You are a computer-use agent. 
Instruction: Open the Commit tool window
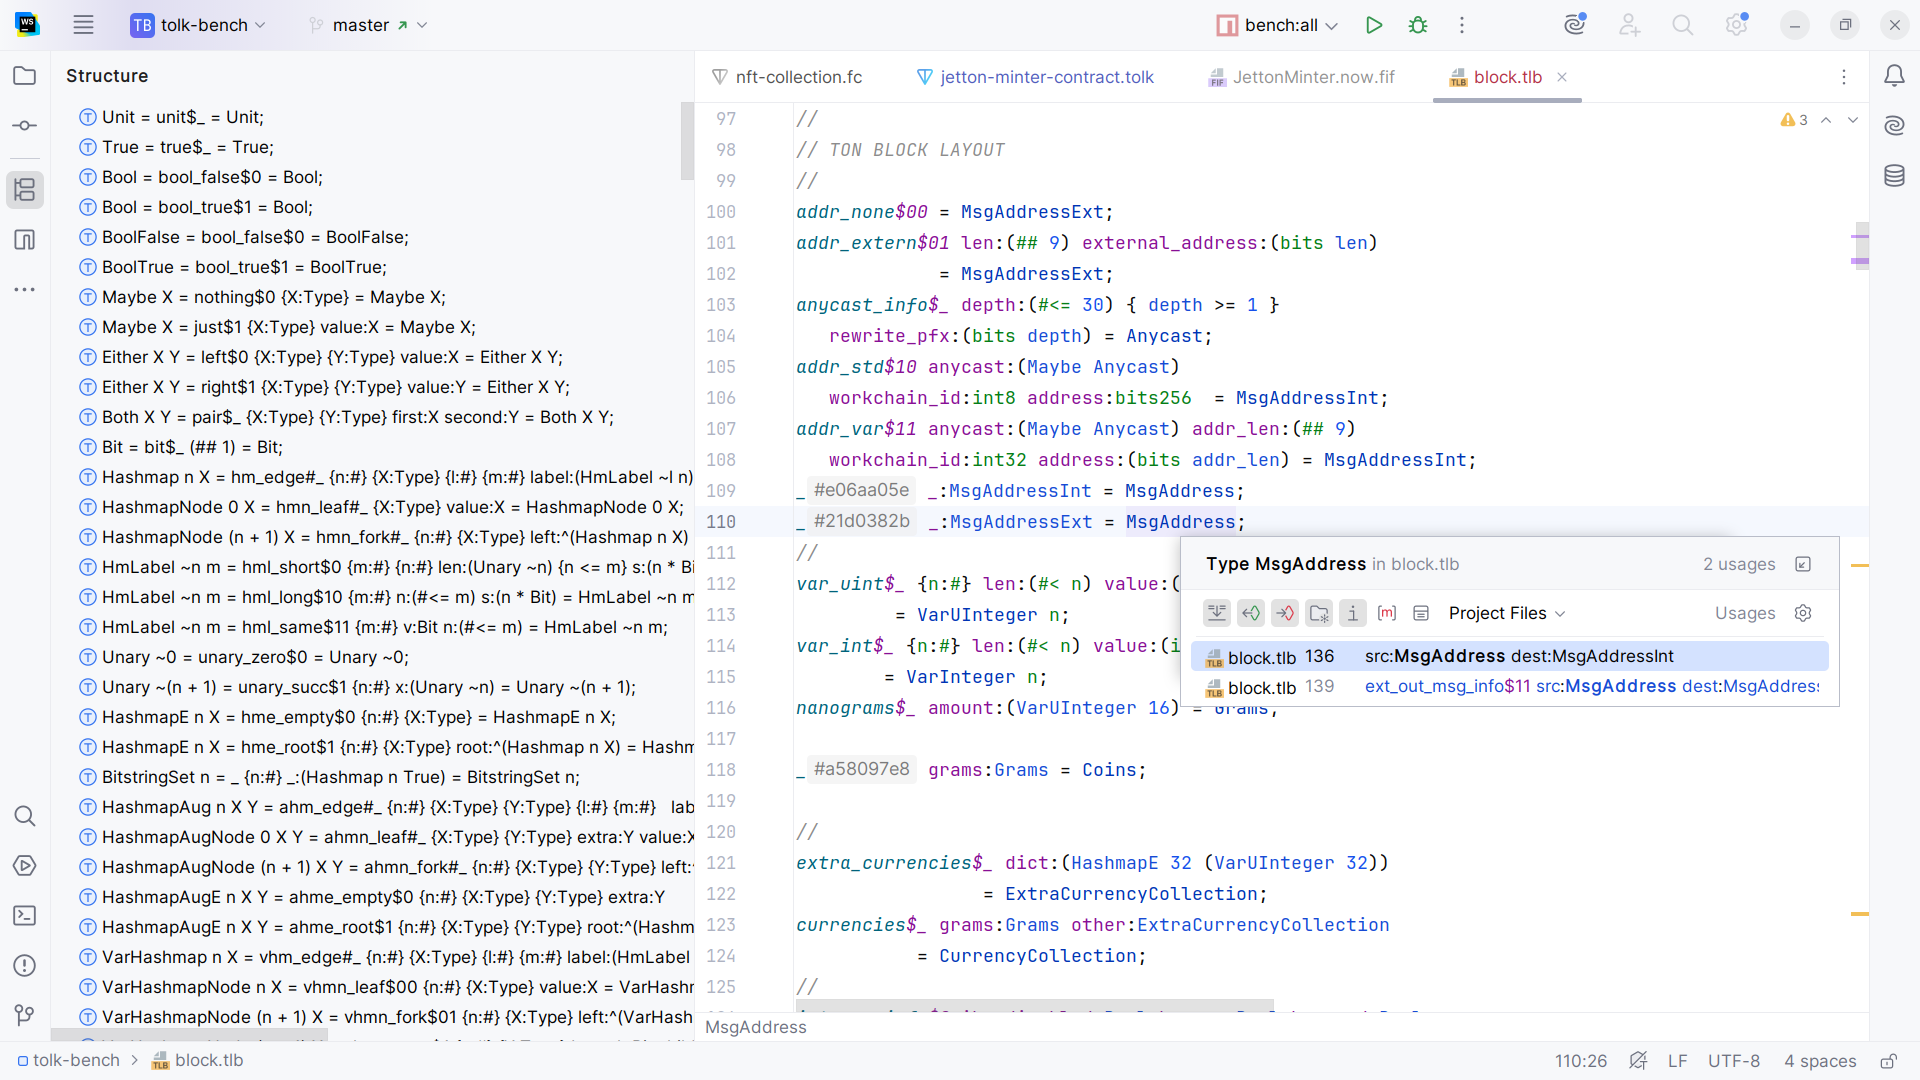pyautogui.click(x=25, y=126)
